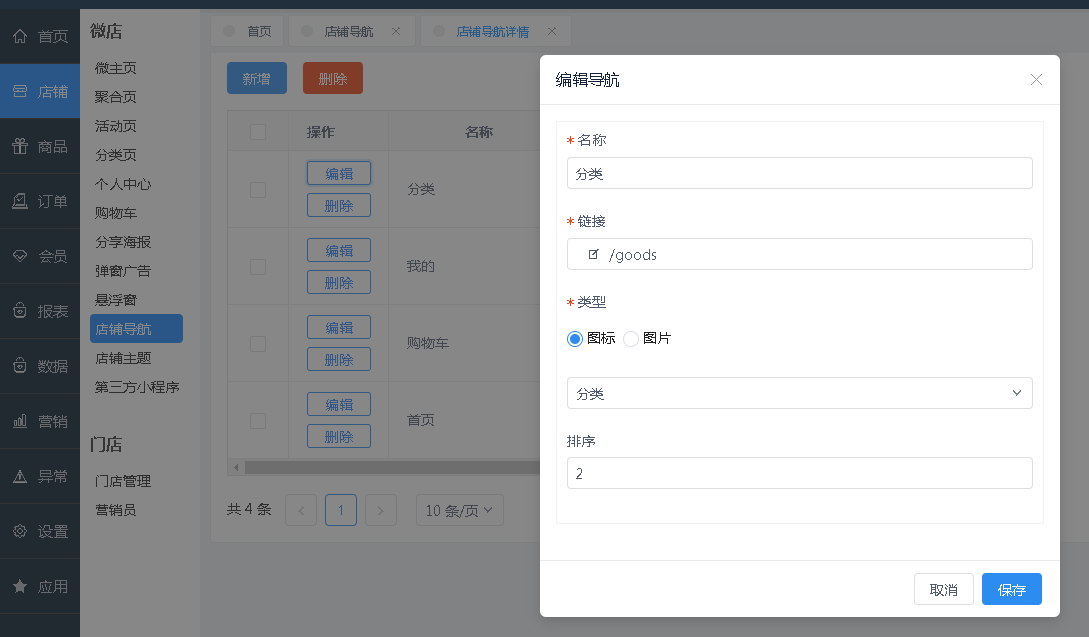Click the gift icon beside 商品

[x=20, y=146]
